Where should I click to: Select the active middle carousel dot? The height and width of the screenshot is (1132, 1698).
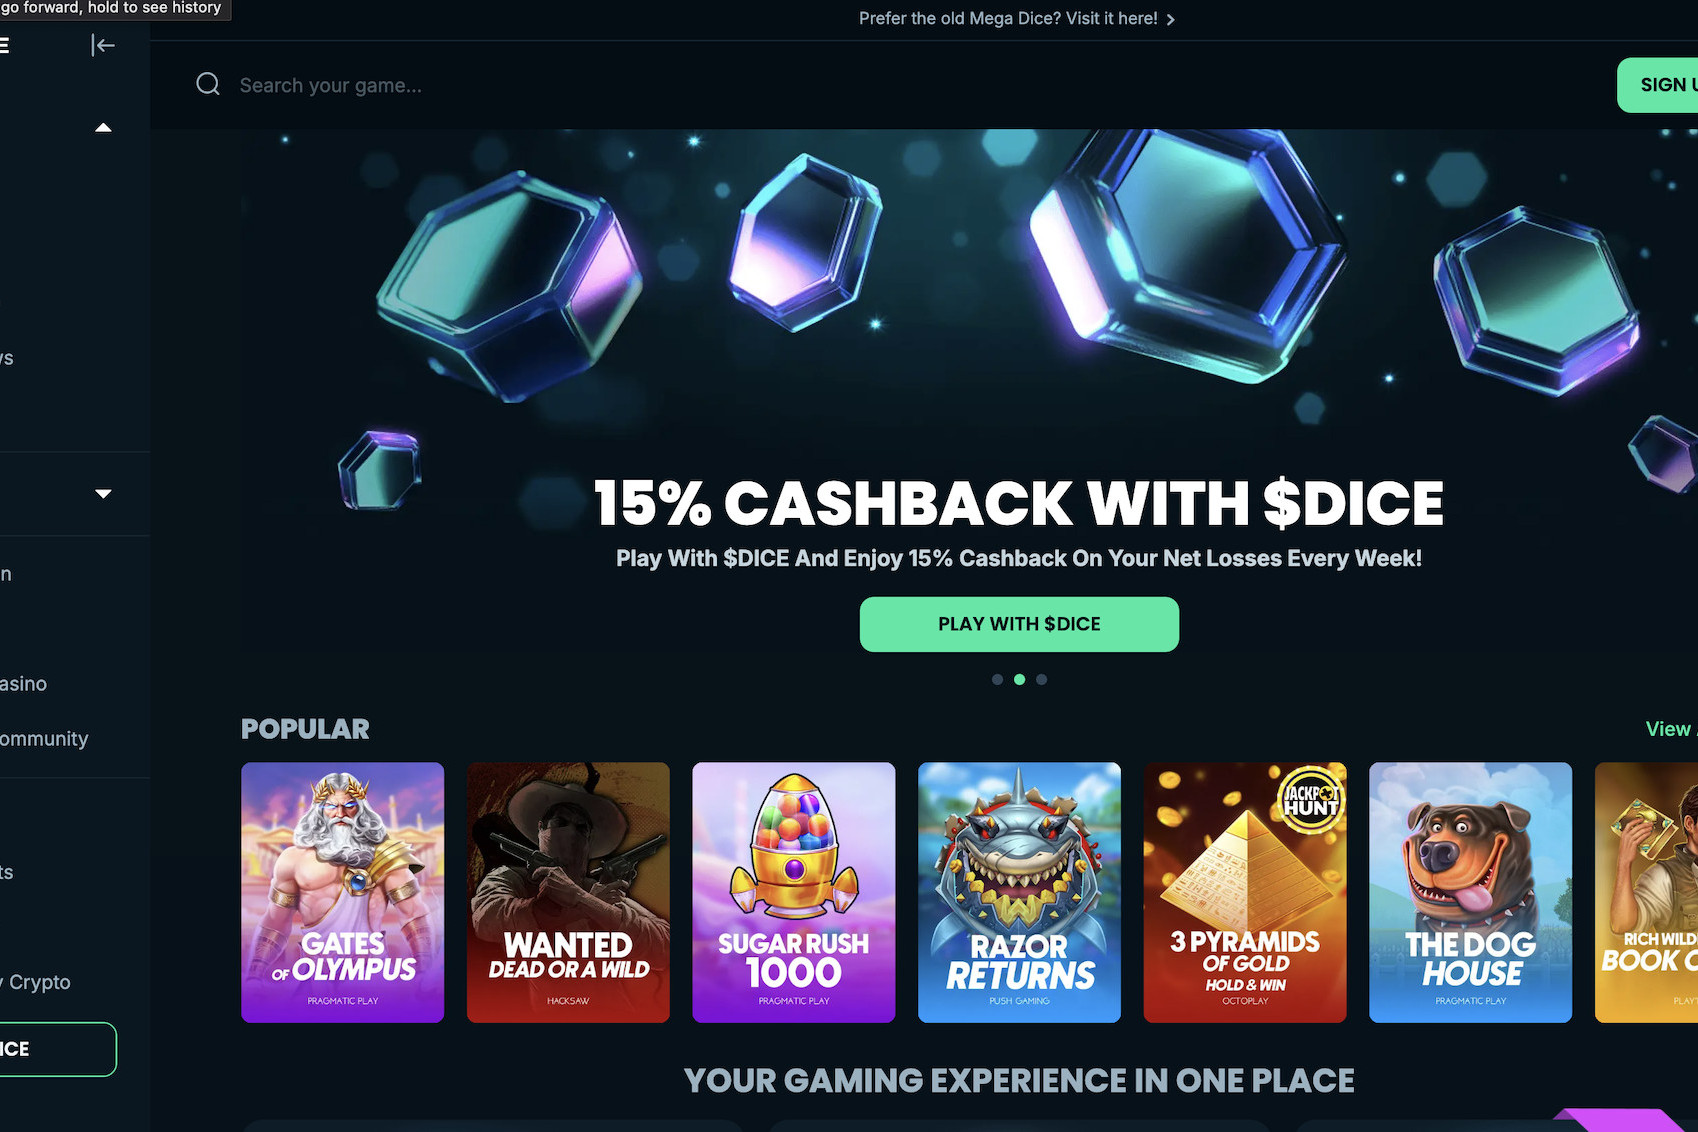tap(1019, 679)
